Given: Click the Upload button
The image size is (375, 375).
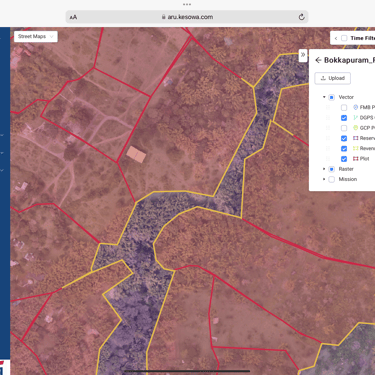Looking at the screenshot, I should pyautogui.click(x=333, y=78).
